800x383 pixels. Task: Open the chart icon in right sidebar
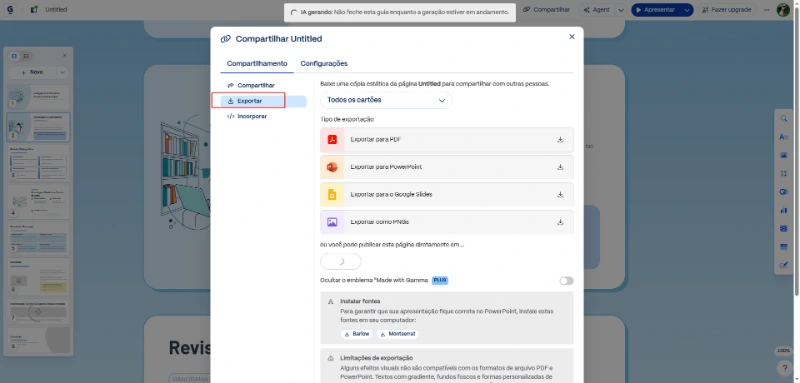pyautogui.click(x=784, y=210)
